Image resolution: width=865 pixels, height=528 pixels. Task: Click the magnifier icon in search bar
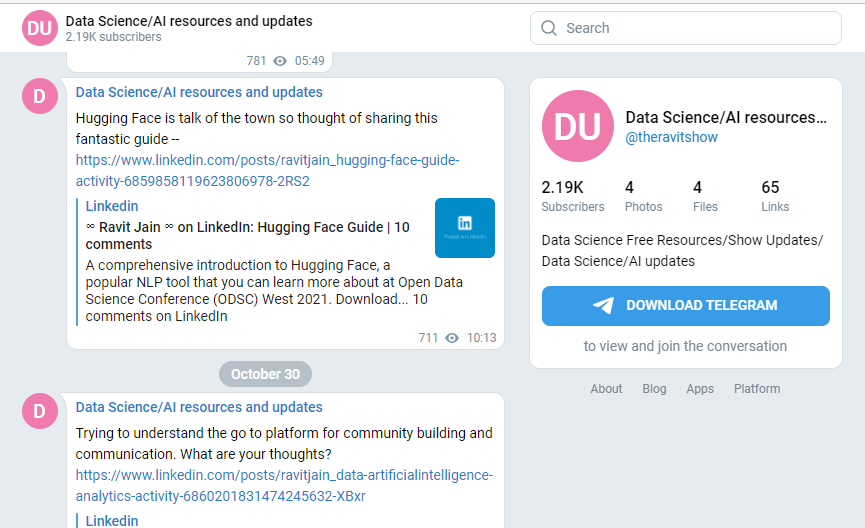click(548, 28)
